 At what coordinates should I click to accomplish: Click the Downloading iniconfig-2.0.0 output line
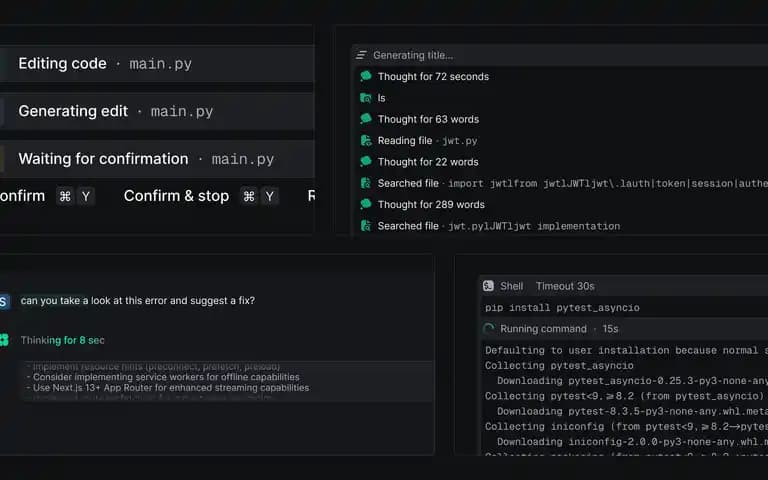pyautogui.click(x=632, y=441)
